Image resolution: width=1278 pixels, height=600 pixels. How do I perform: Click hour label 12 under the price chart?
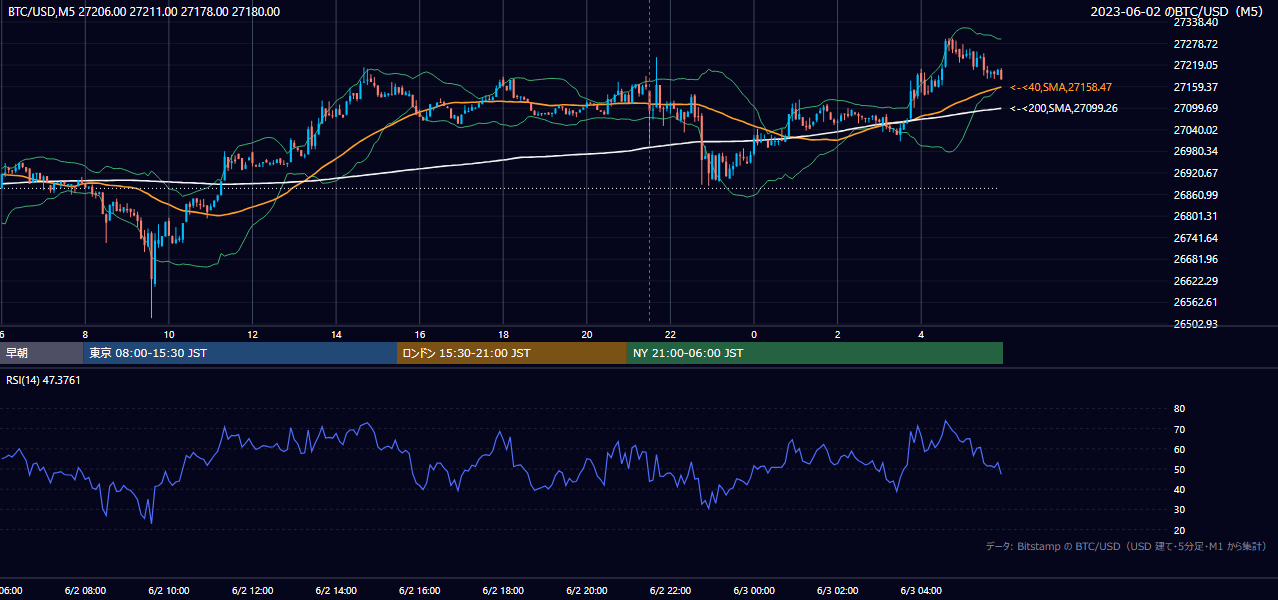(252, 334)
